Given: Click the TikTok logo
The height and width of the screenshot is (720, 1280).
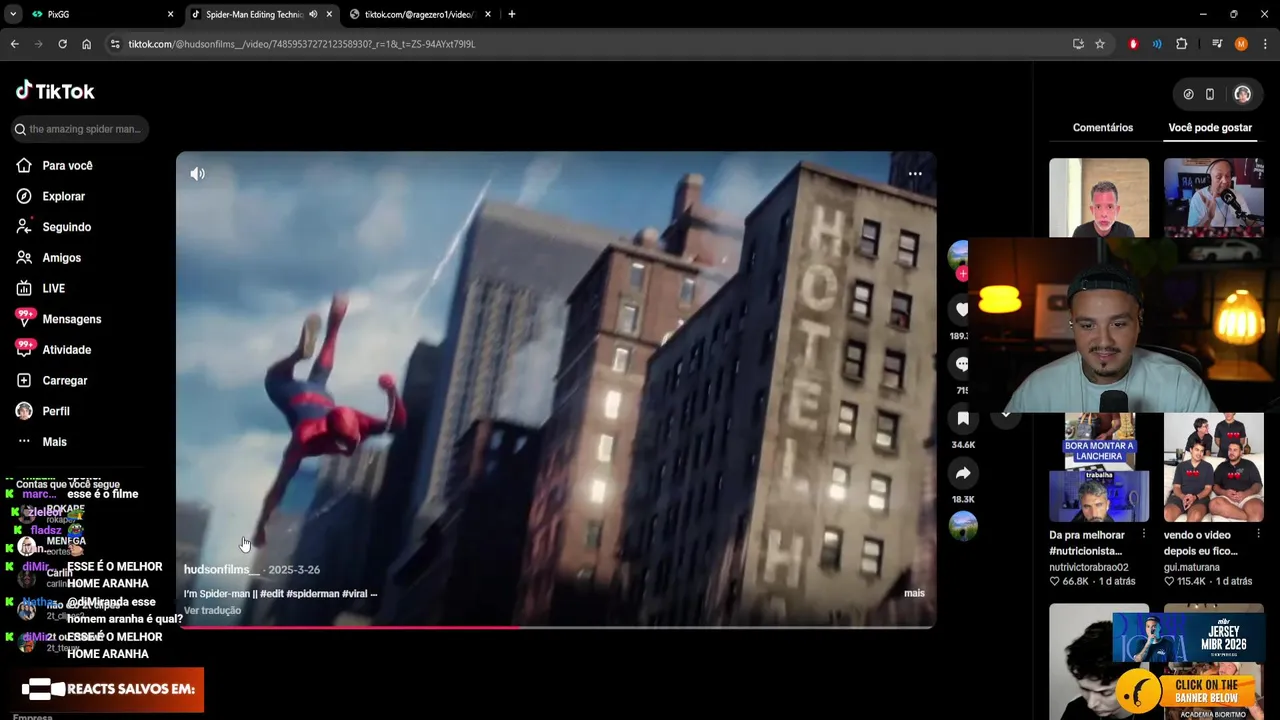Looking at the screenshot, I should point(55,91).
